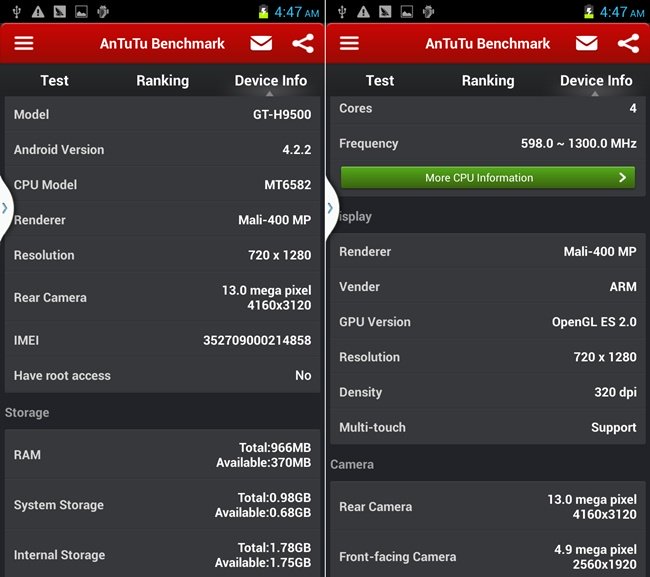Select the Device Info tab on left screen
Viewport: 650px width, 577px height.
pyautogui.click(x=270, y=81)
